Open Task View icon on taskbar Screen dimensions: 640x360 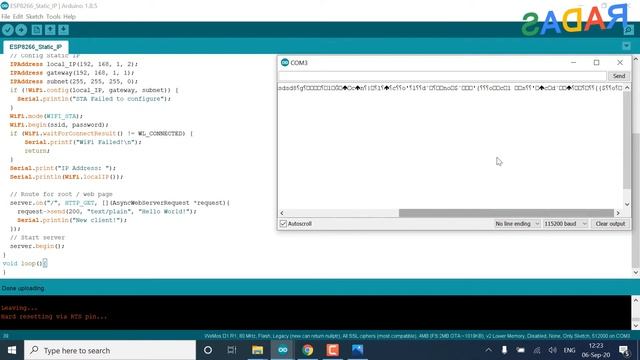232,350
